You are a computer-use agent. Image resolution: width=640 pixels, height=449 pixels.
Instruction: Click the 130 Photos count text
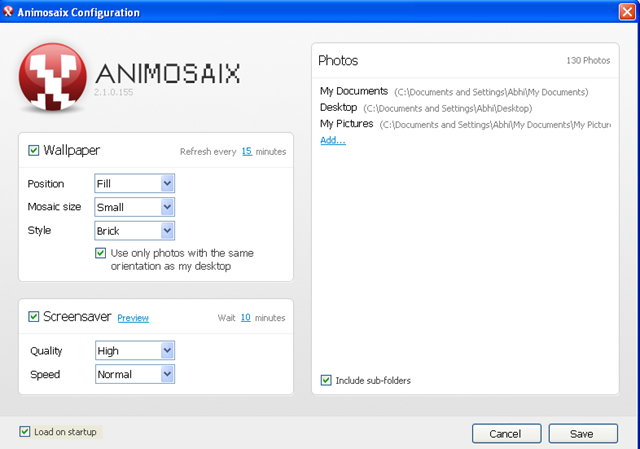point(588,60)
